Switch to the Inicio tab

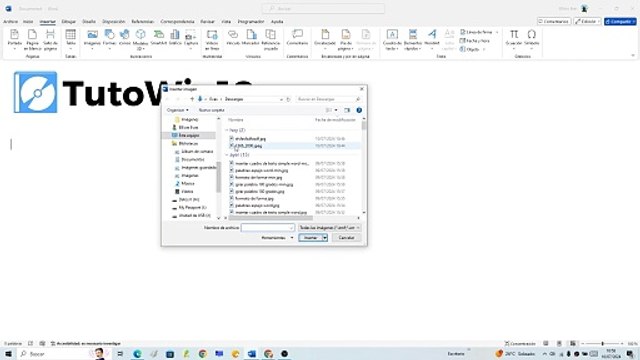point(28,22)
